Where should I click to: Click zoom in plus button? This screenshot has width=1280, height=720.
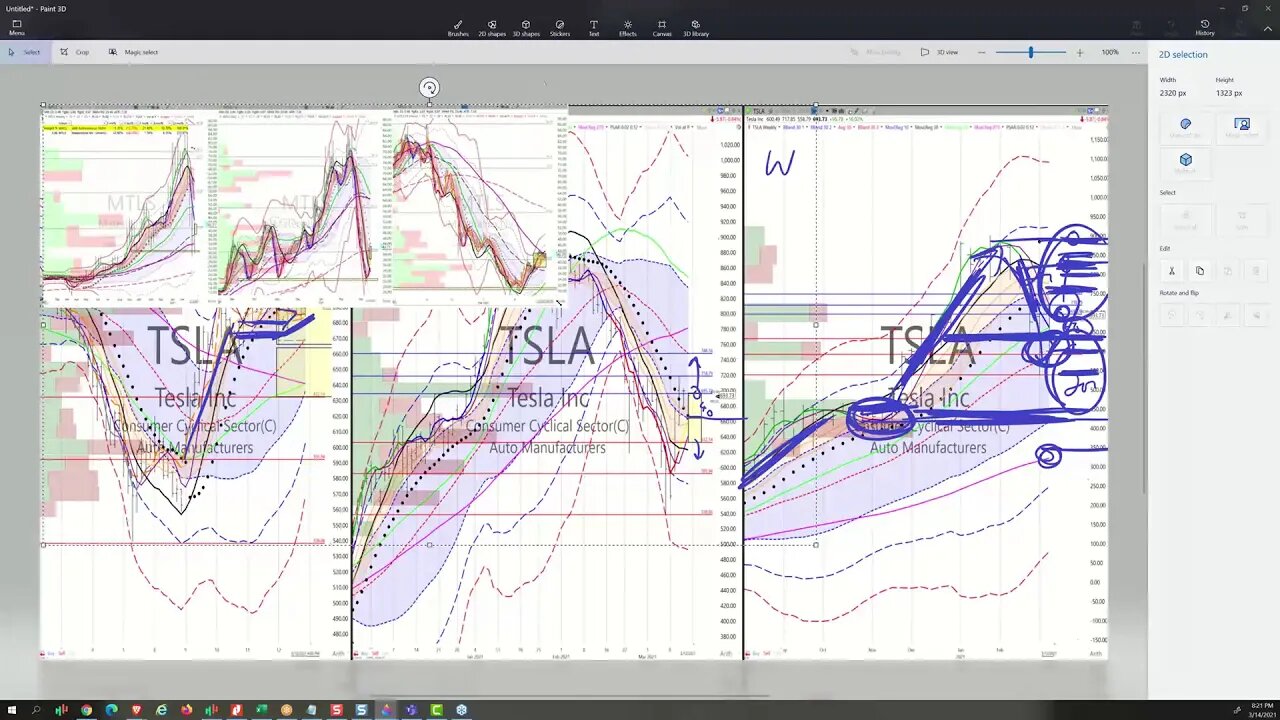[1079, 52]
